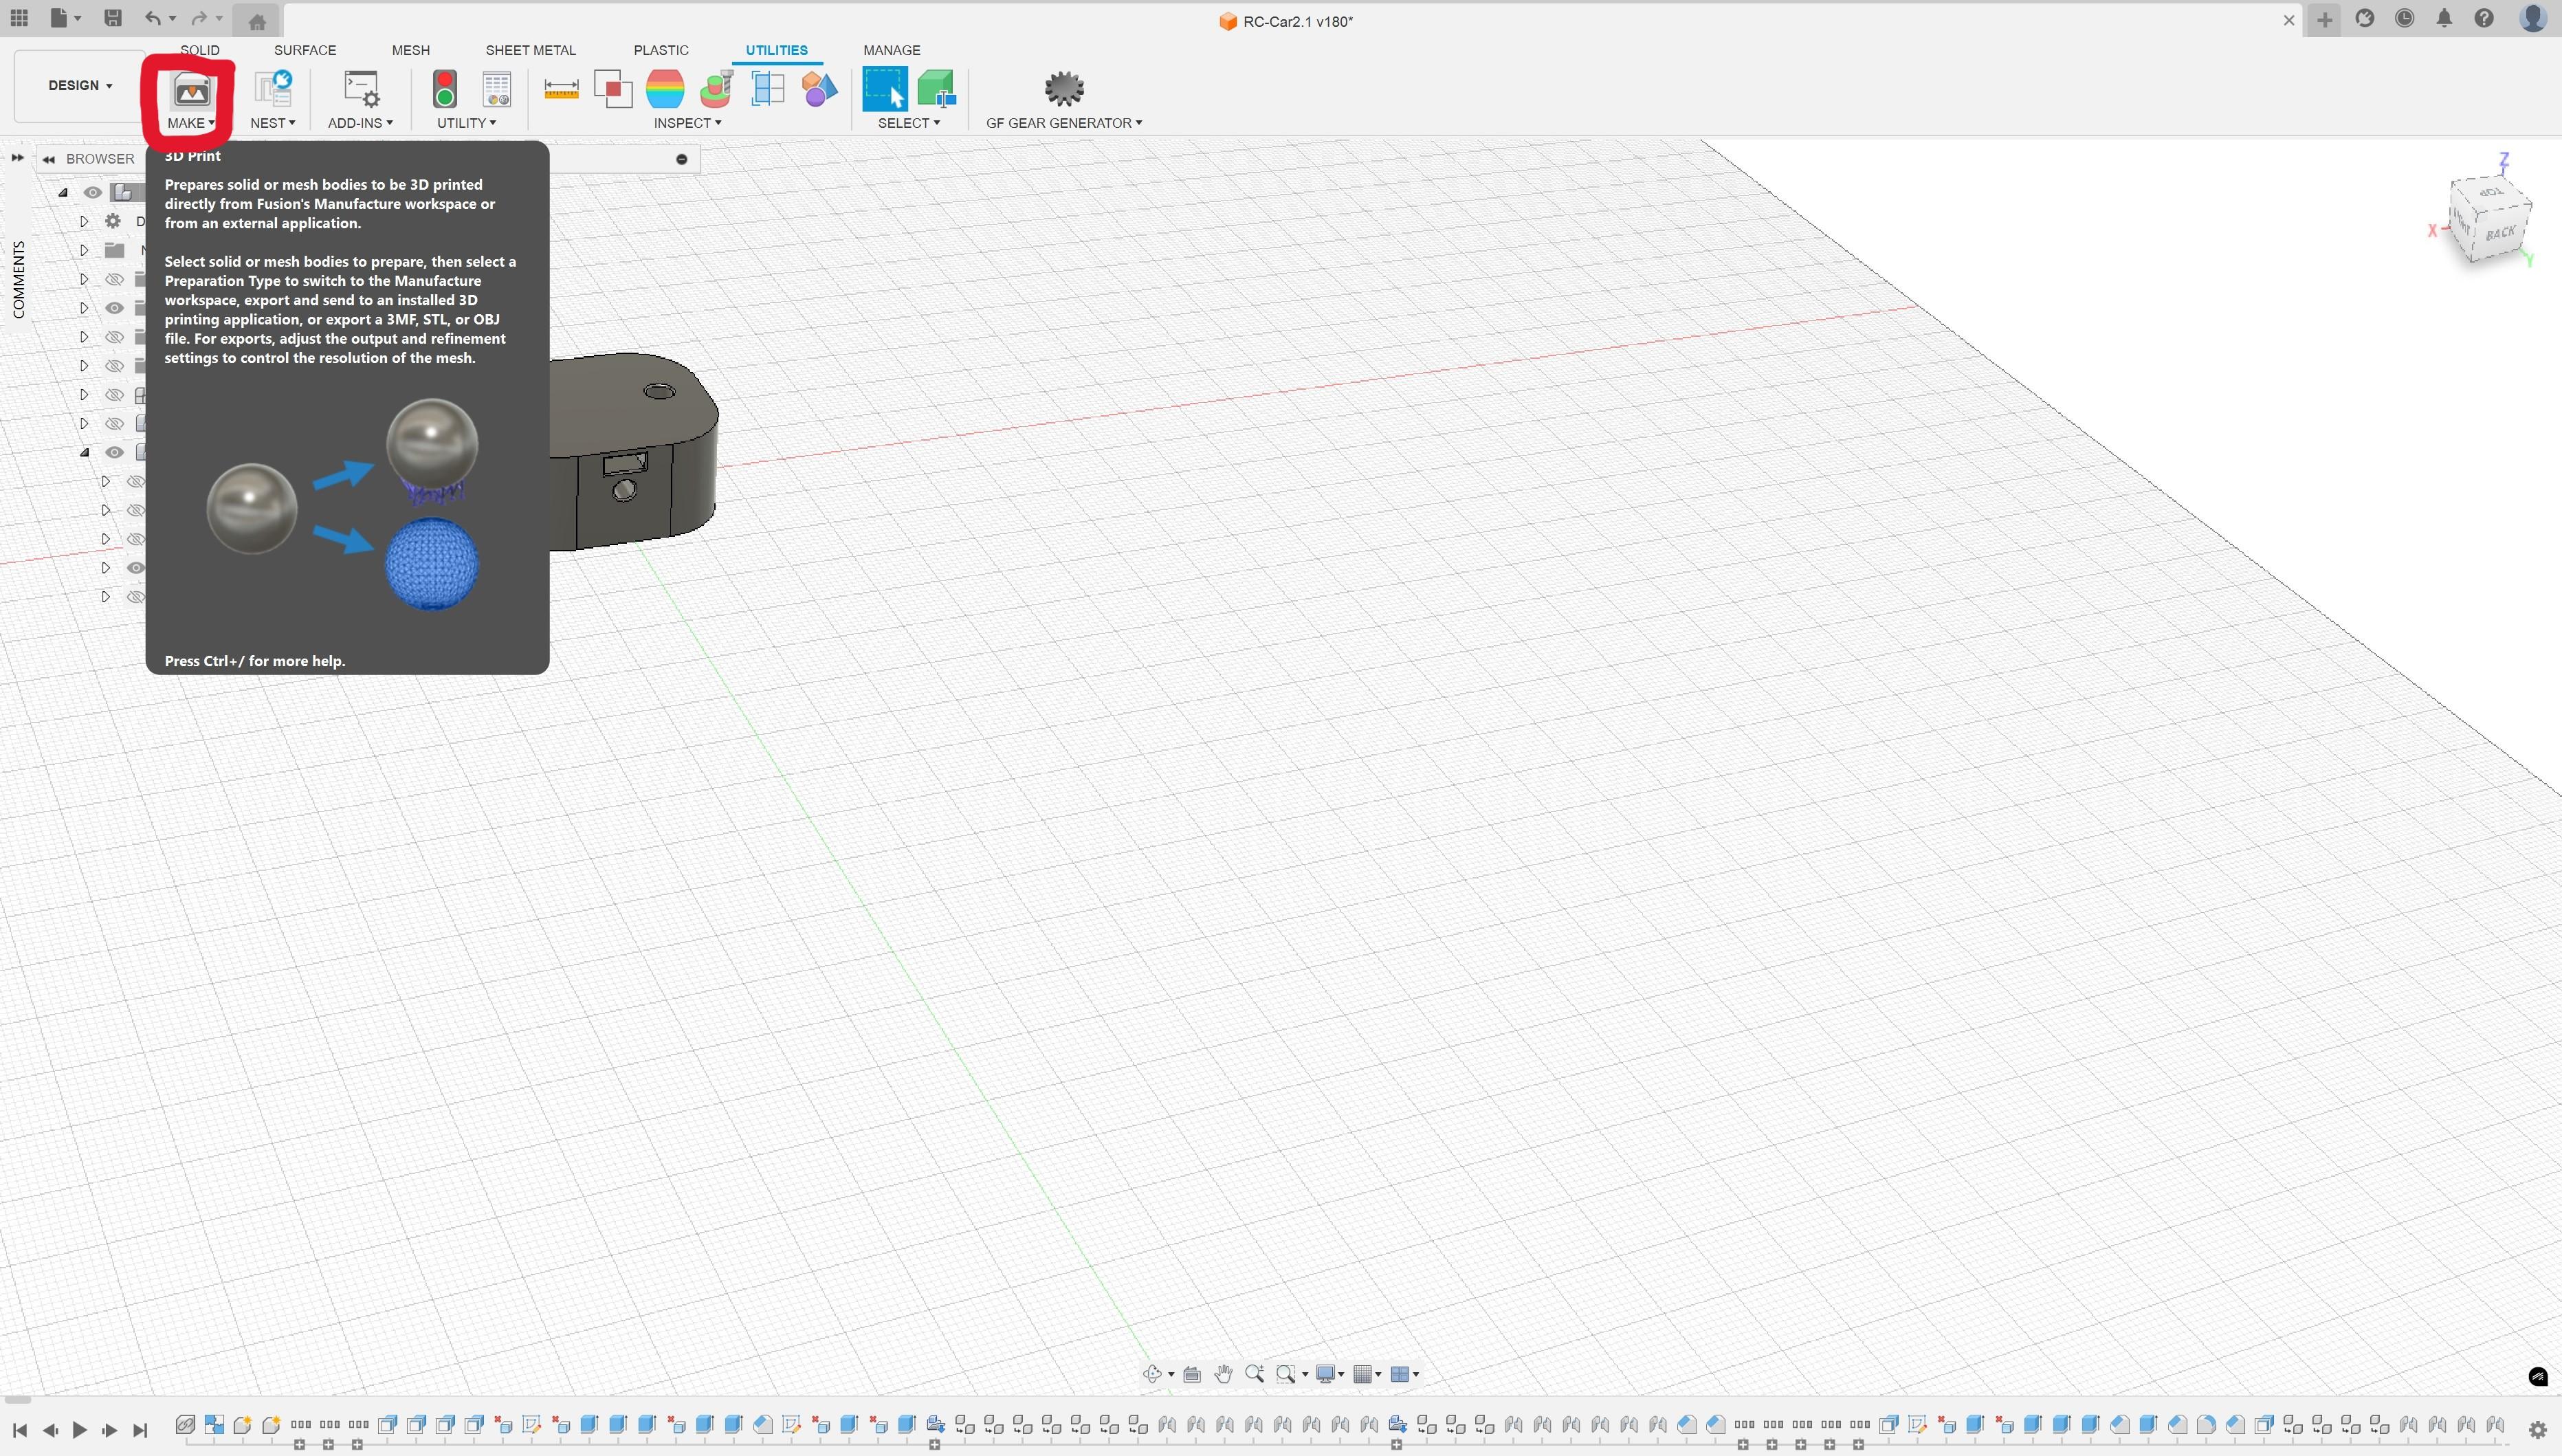Open the 3D Print tool in Make
The height and width of the screenshot is (1456, 2562).
191,91
